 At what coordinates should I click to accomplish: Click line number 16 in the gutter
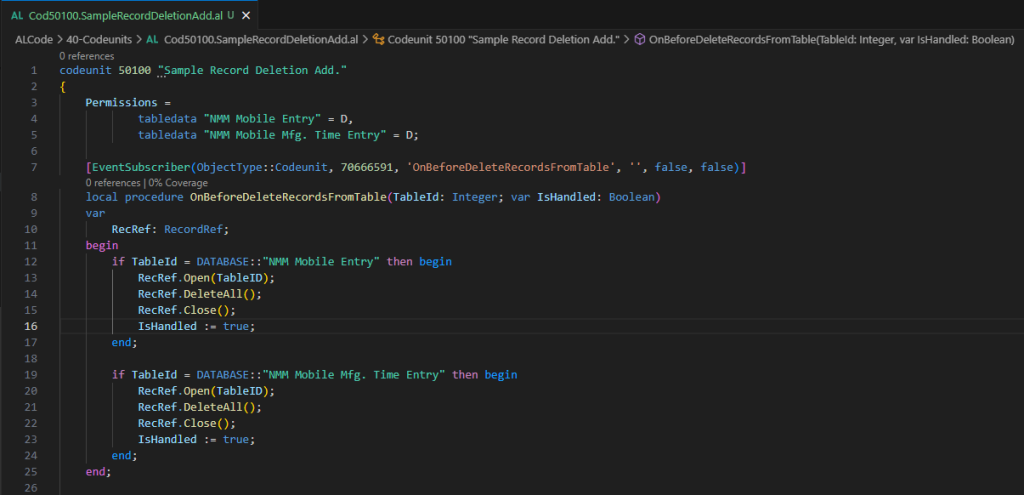tap(33, 326)
